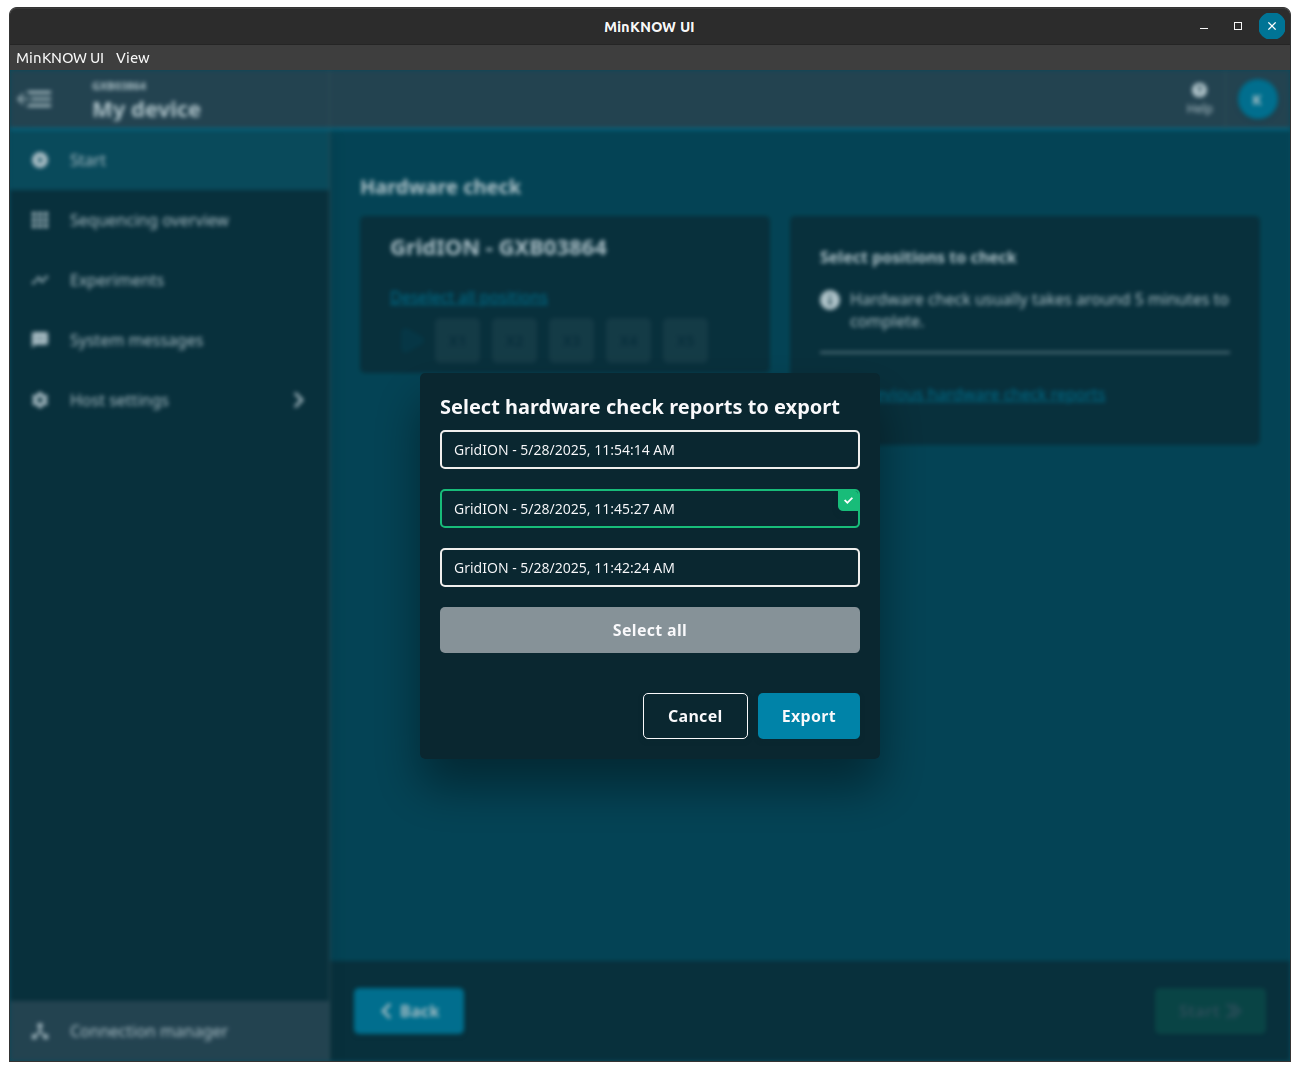Click the info icon beside hardware check note
This screenshot has height=1071, width=1300.
tap(830, 300)
